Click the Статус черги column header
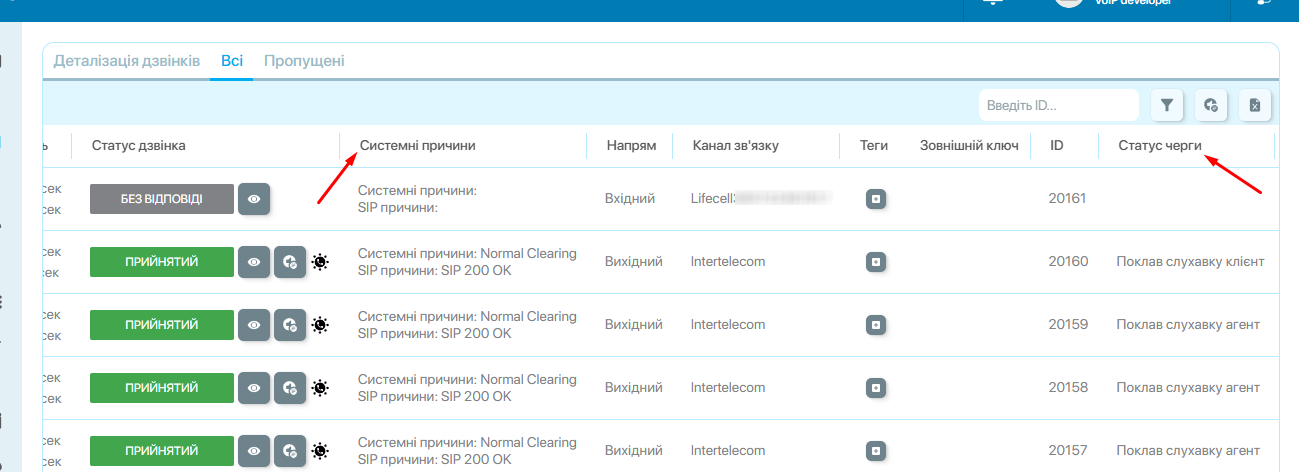Screen dimensions: 1299x472 pyautogui.click(x=1160, y=146)
